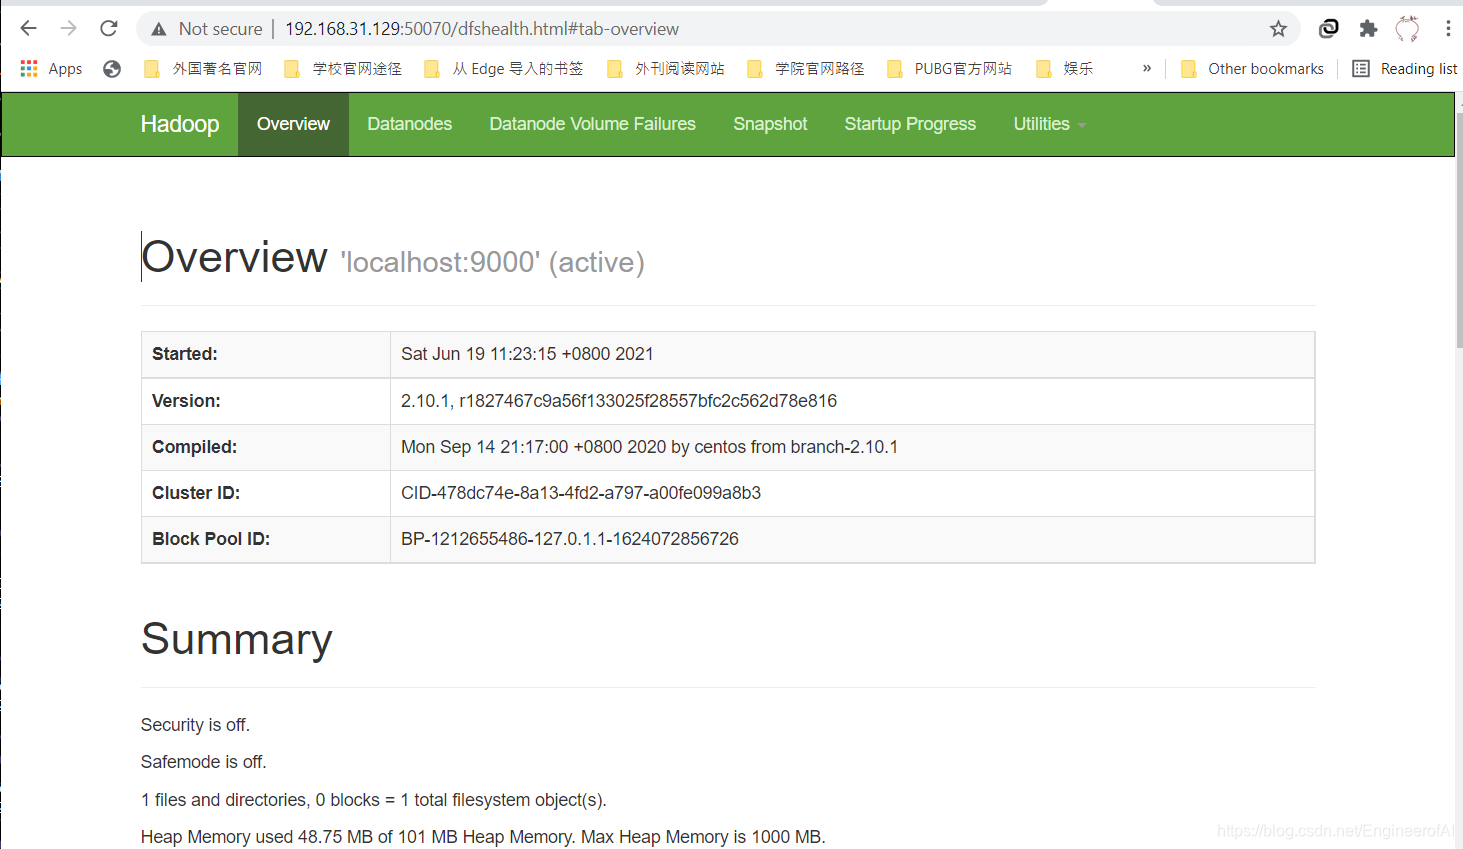Image resolution: width=1463 pixels, height=849 pixels.
Task: Go back with the browser back arrow
Action: coord(29,29)
